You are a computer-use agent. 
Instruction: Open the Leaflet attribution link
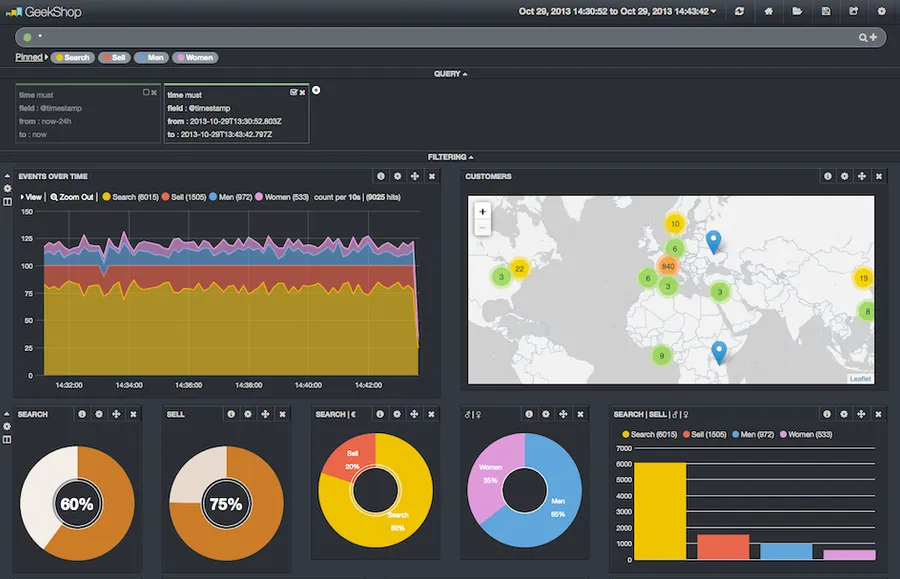(x=860, y=379)
